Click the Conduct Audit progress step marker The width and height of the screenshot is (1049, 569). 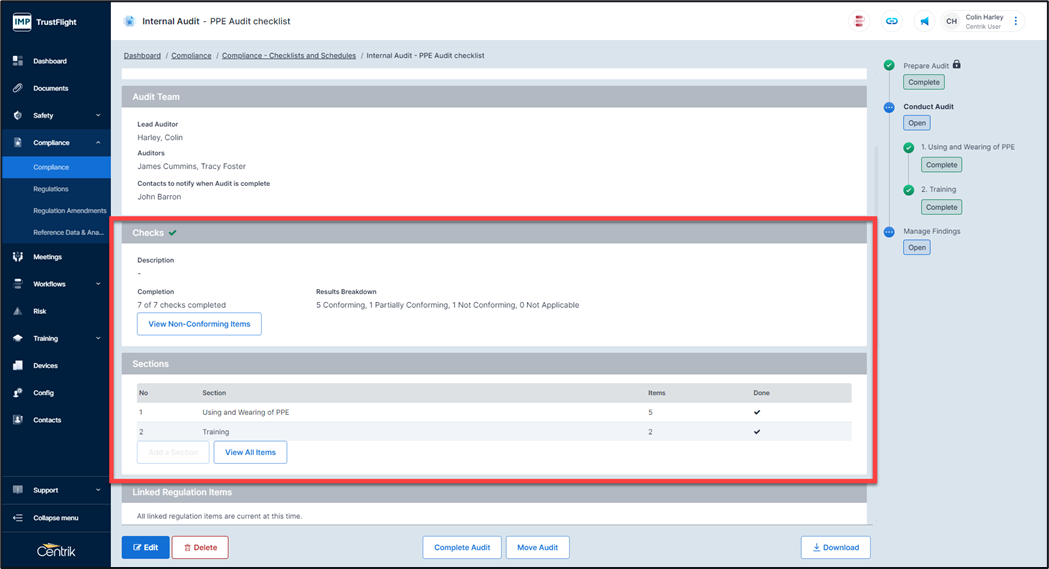pyautogui.click(x=889, y=107)
